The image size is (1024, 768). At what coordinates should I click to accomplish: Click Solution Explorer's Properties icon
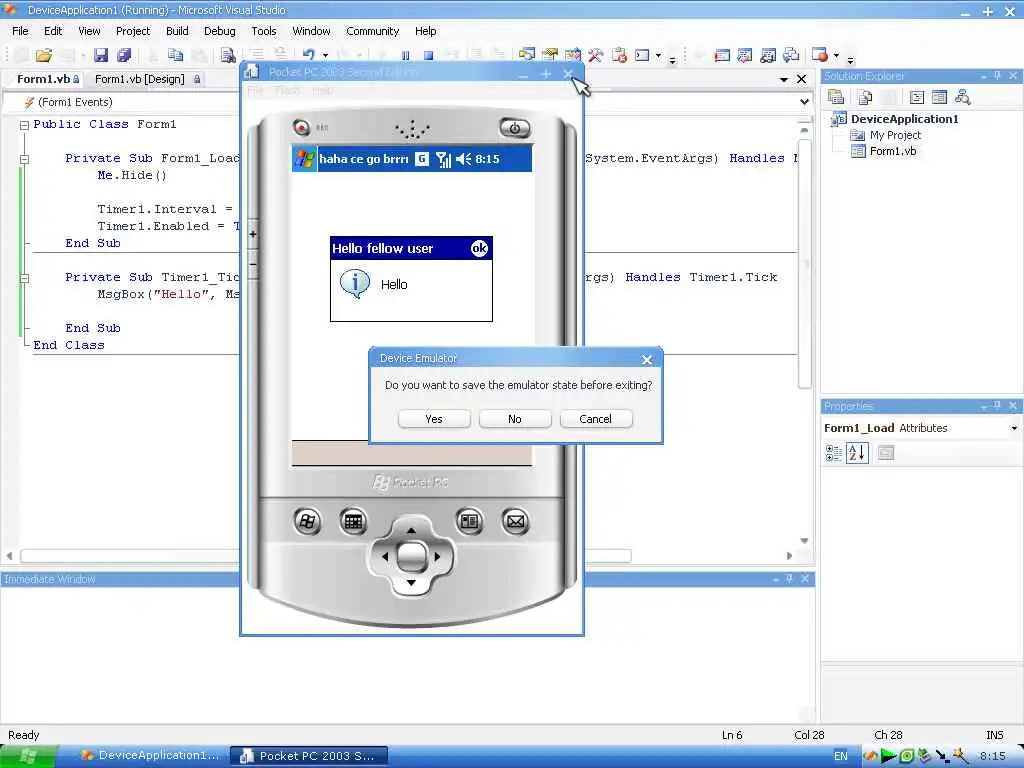coord(835,97)
